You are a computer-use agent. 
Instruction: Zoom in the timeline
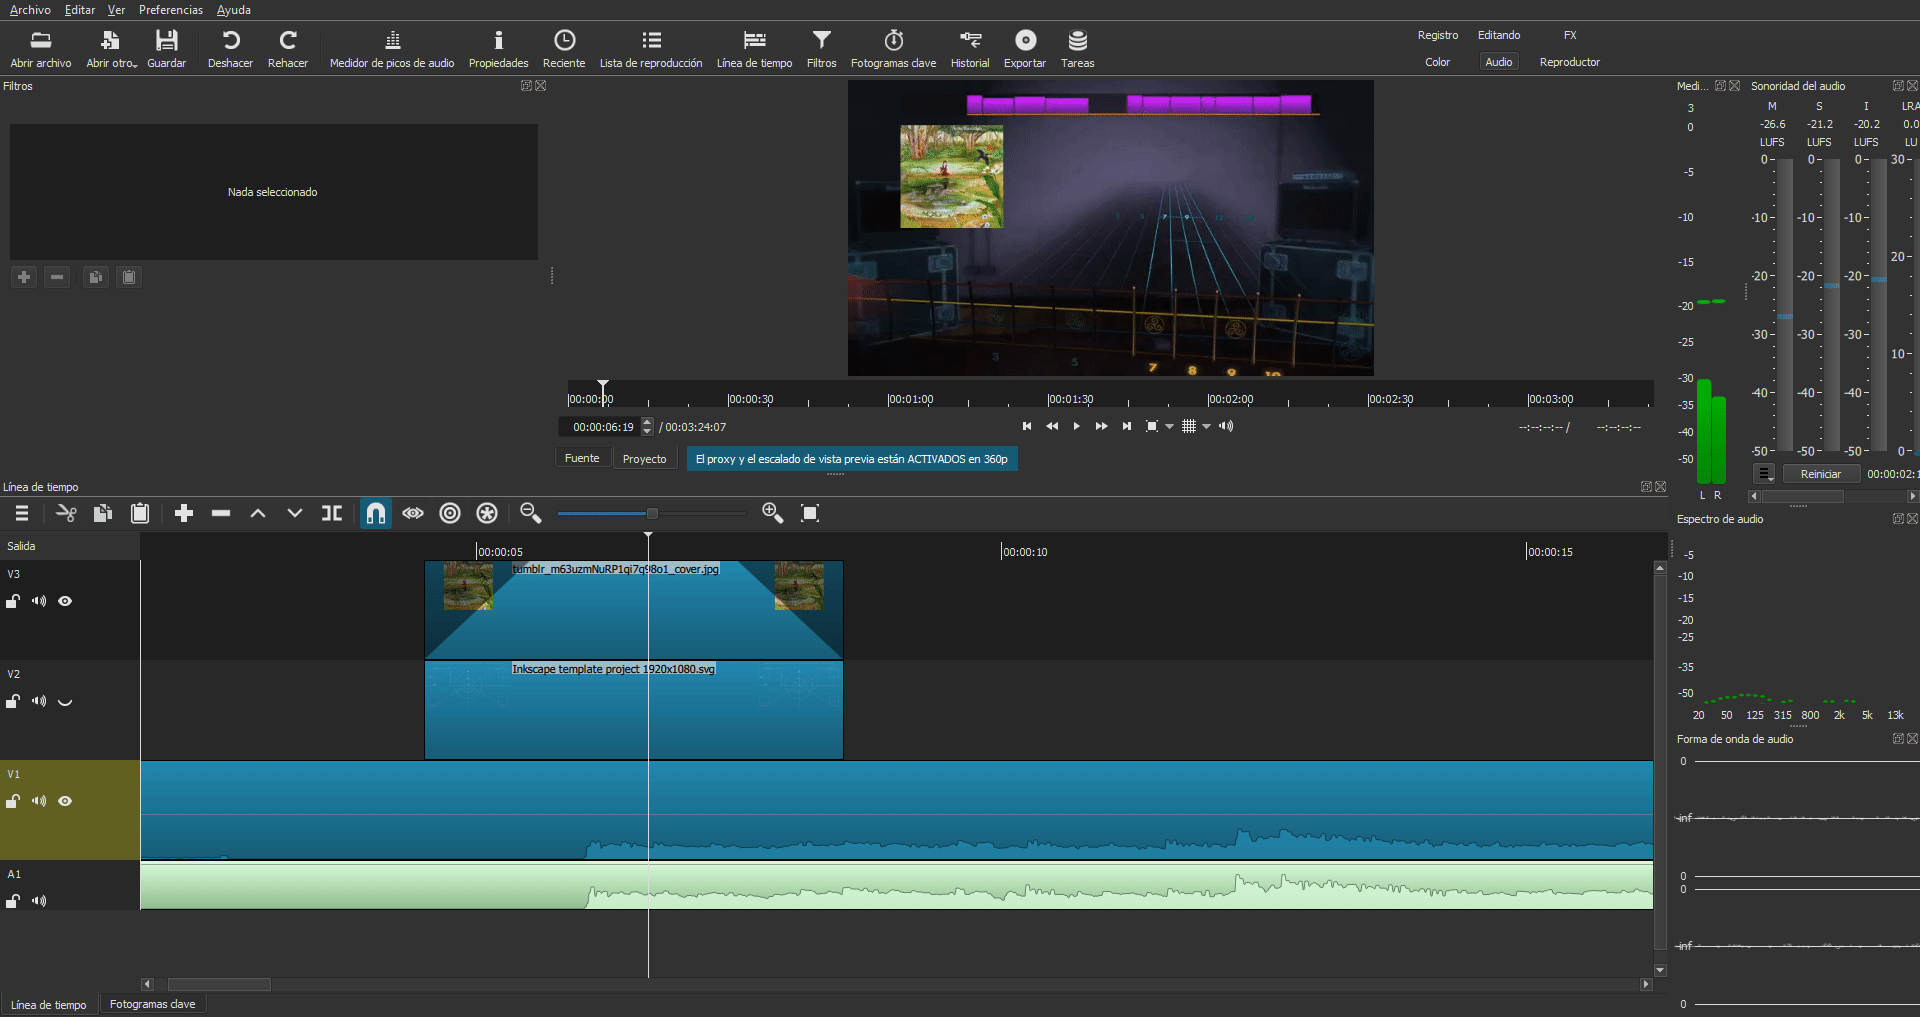click(x=772, y=513)
